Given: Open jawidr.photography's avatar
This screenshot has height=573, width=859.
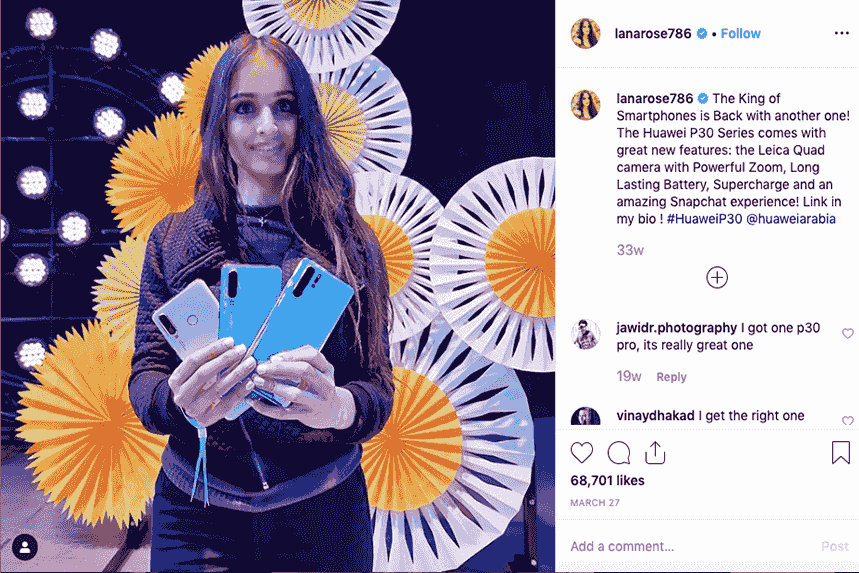Looking at the screenshot, I should point(585,334).
